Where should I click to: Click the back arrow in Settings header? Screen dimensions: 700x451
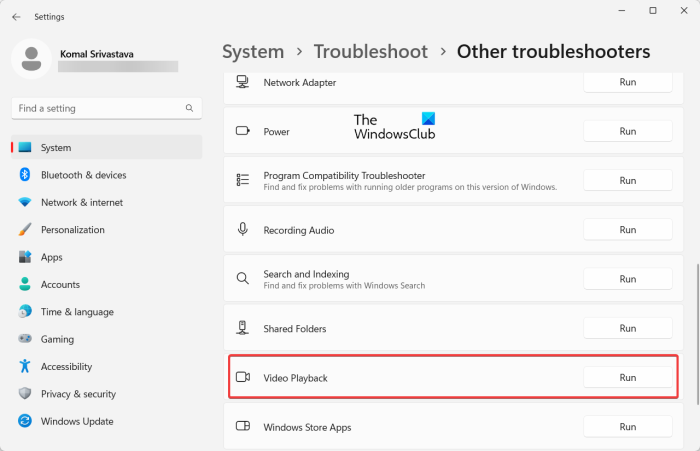[16, 17]
